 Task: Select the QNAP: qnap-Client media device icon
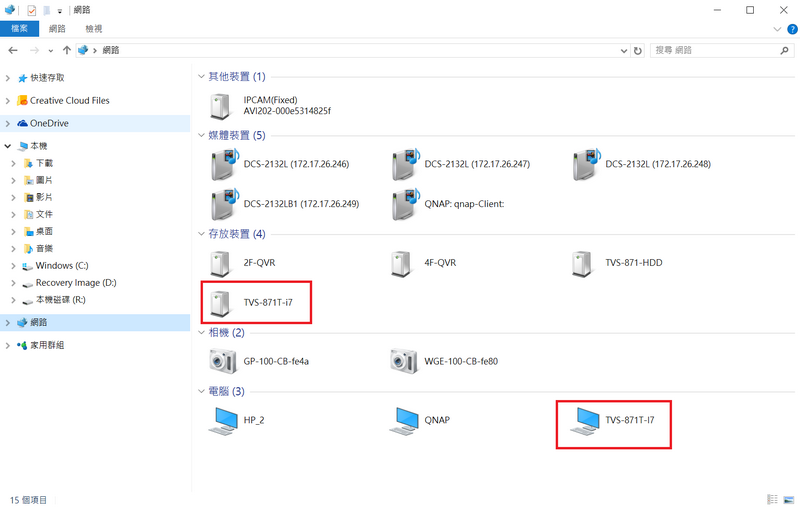coord(406,204)
